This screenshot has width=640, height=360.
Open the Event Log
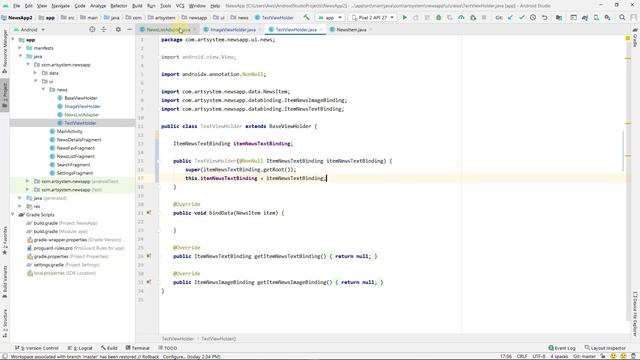(562, 348)
